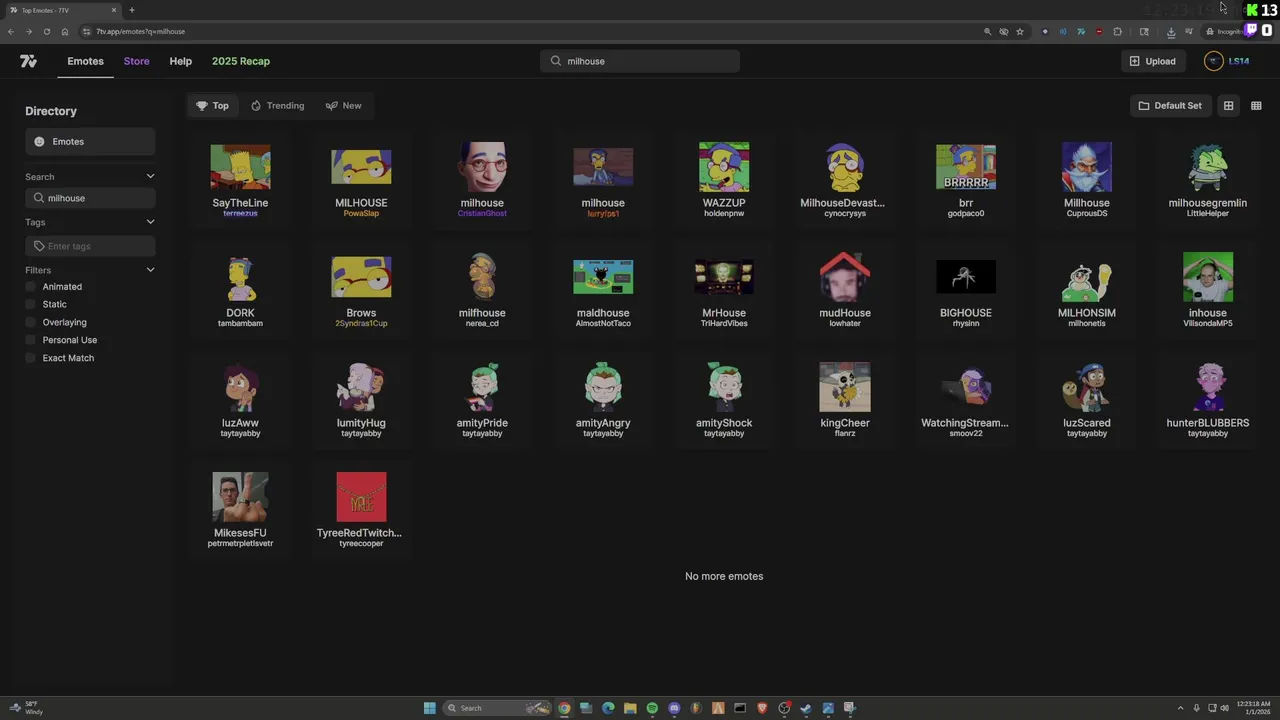Click the taskbar Search box

[498, 708]
